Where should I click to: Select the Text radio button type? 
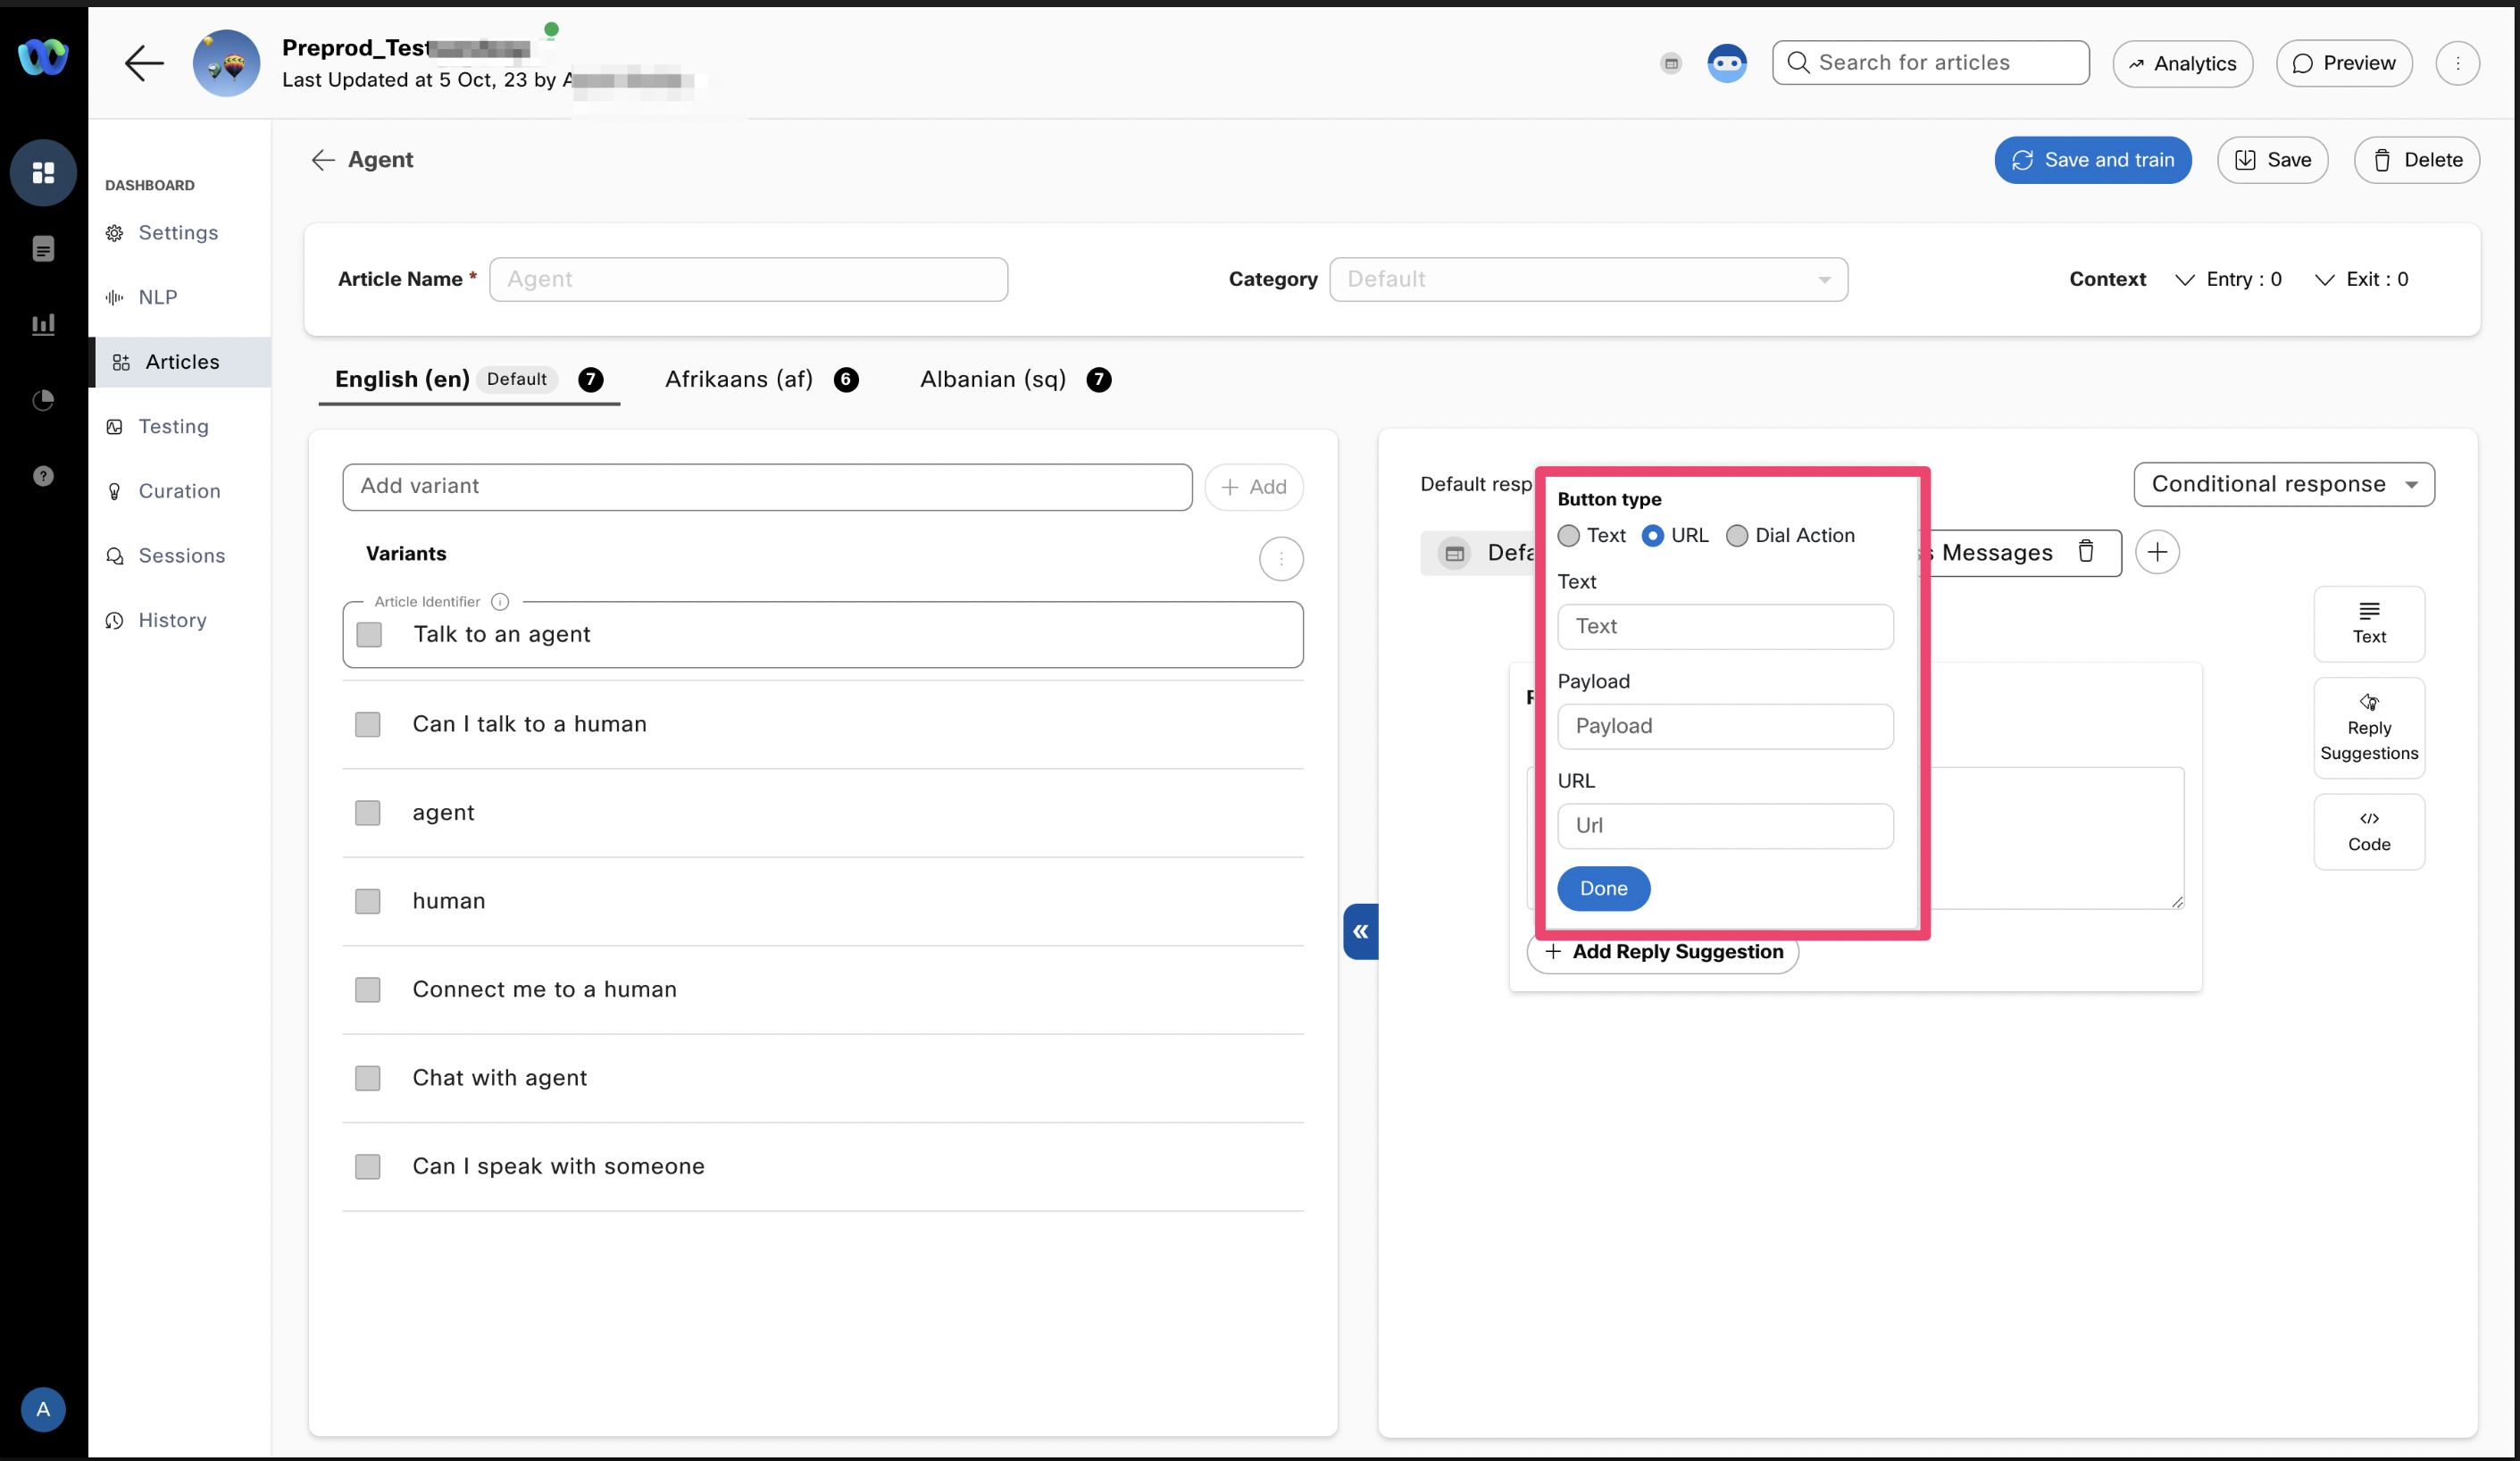tap(1569, 534)
